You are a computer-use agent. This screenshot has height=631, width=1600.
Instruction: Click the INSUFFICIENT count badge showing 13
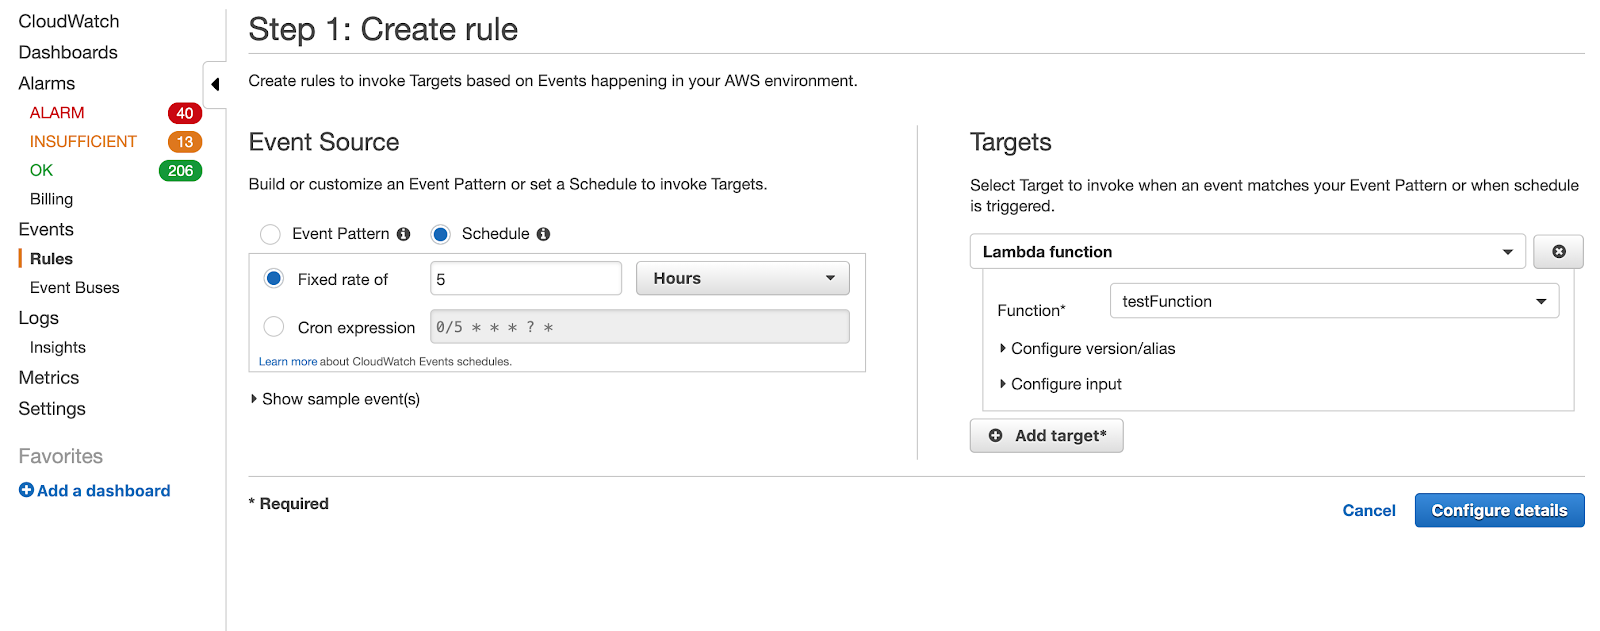pyautogui.click(x=185, y=142)
